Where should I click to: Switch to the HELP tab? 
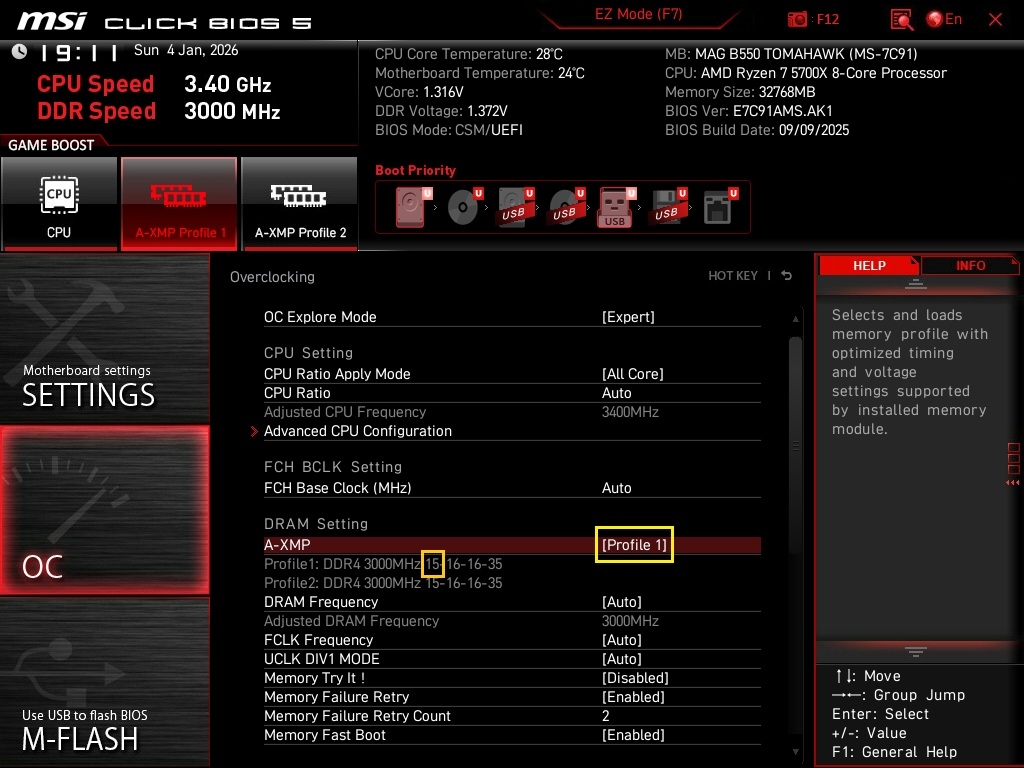point(869,266)
